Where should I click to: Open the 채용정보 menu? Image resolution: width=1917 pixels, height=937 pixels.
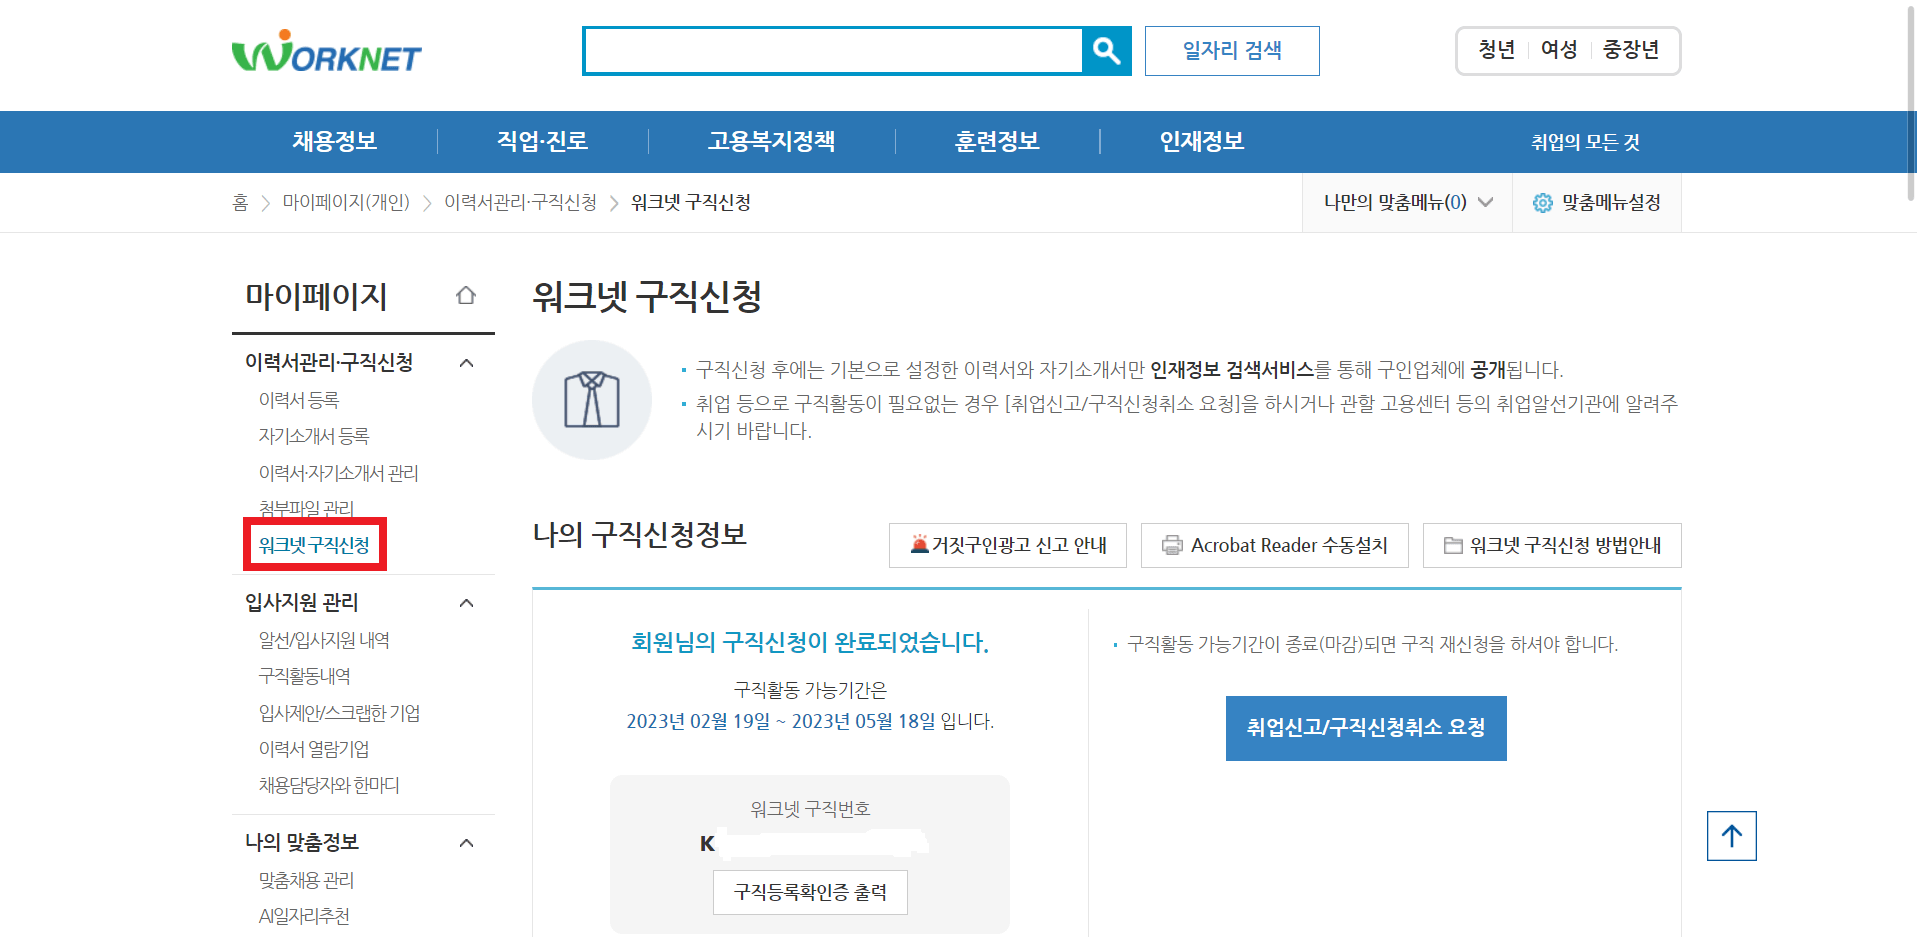[335, 141]
